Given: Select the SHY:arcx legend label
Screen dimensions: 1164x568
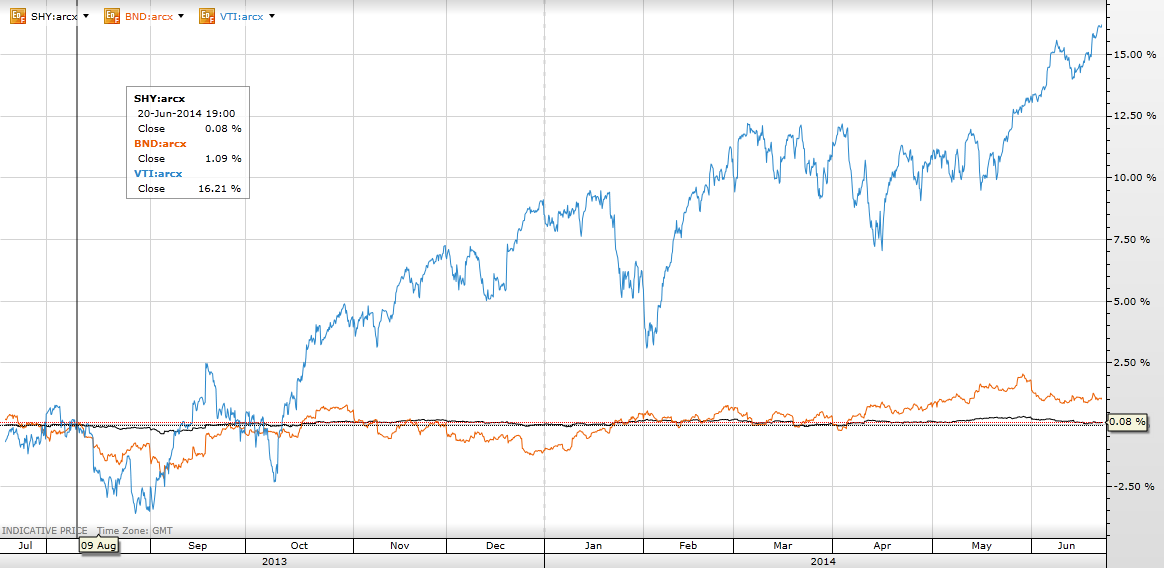Looking at the screenshot, I should [x=54, y=16].
